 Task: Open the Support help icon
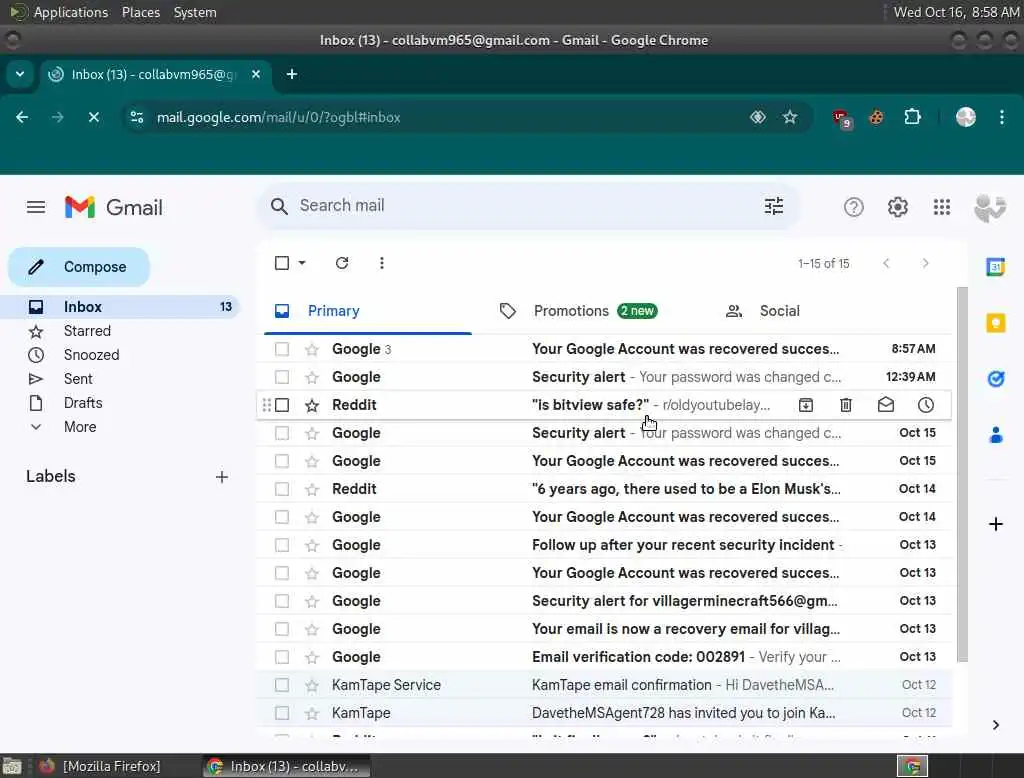point(854,208)
